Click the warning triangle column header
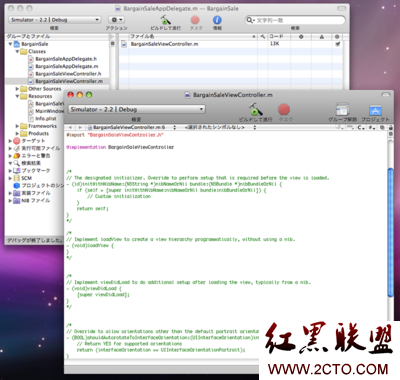The image size is (400, 380). click(322, 36)
